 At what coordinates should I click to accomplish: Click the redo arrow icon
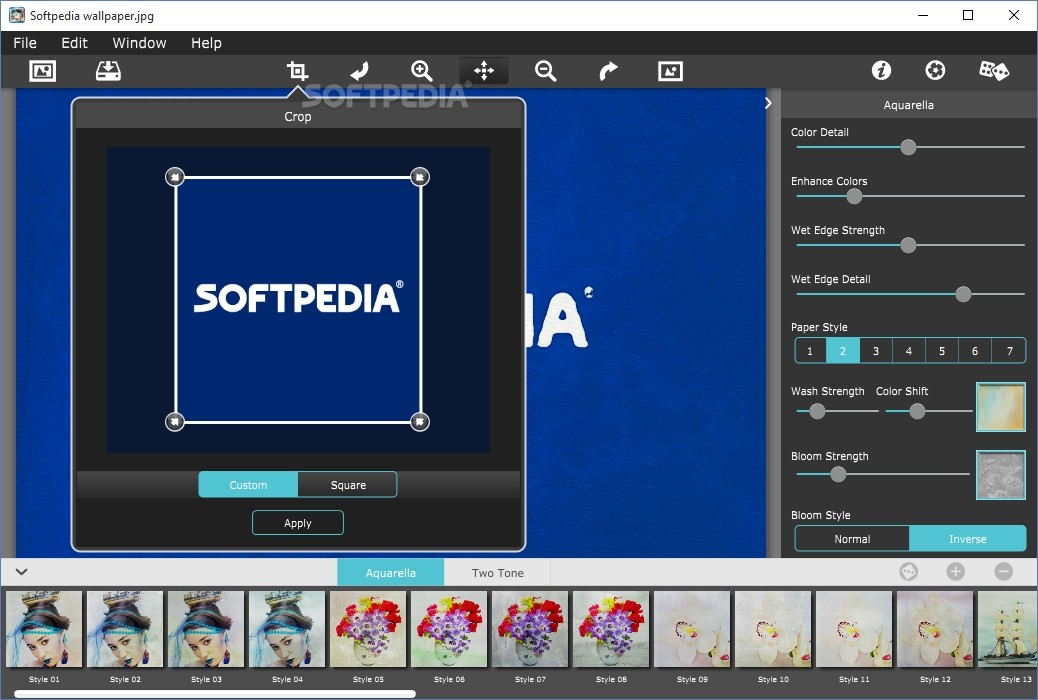point(608,71)
